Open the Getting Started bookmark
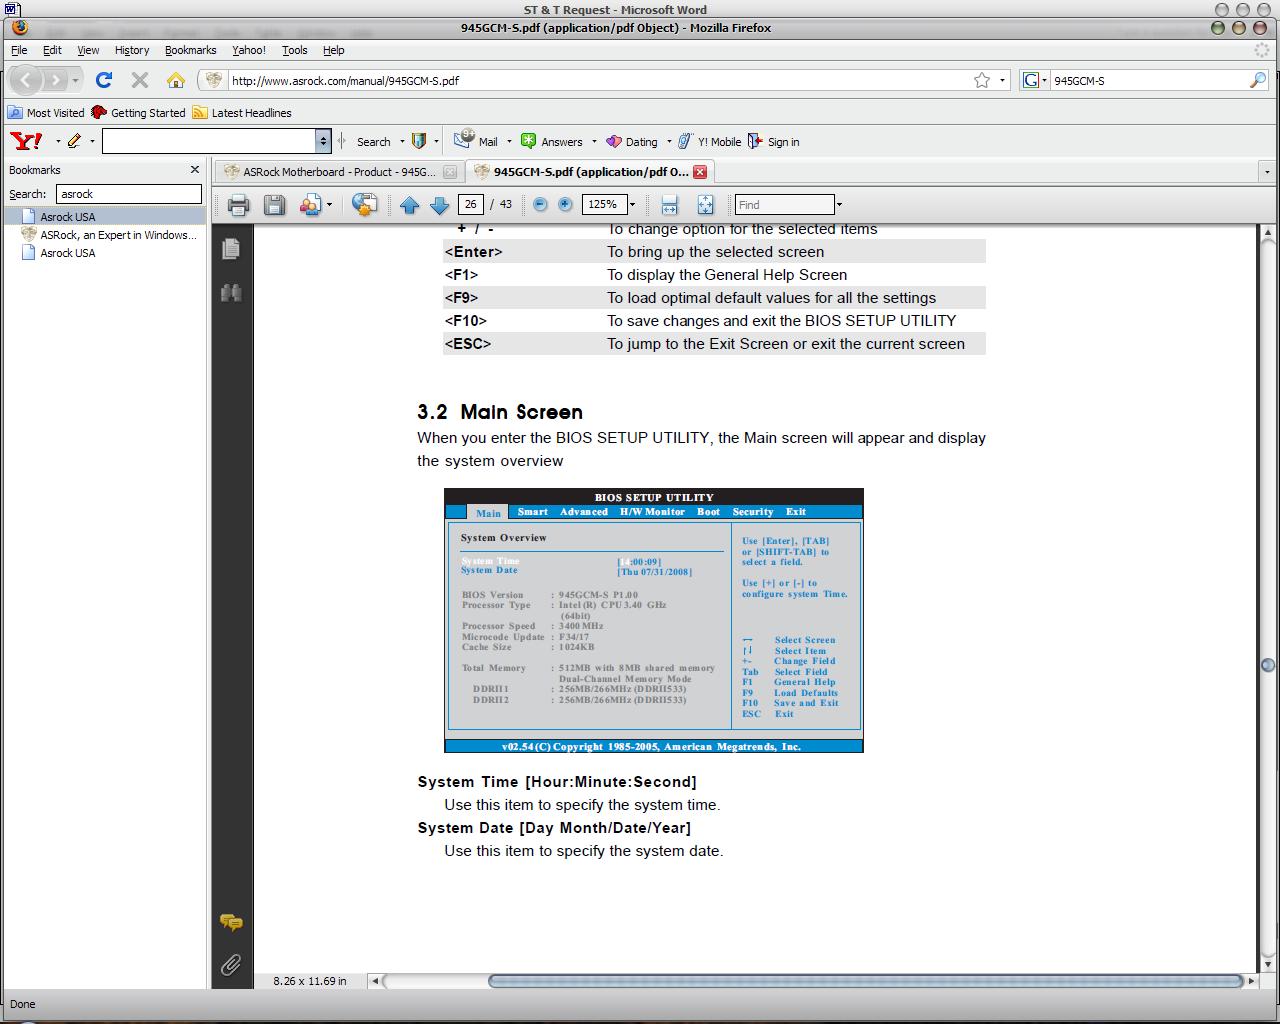Viewport: 1280px width, 1024px height. coord(139,113)
